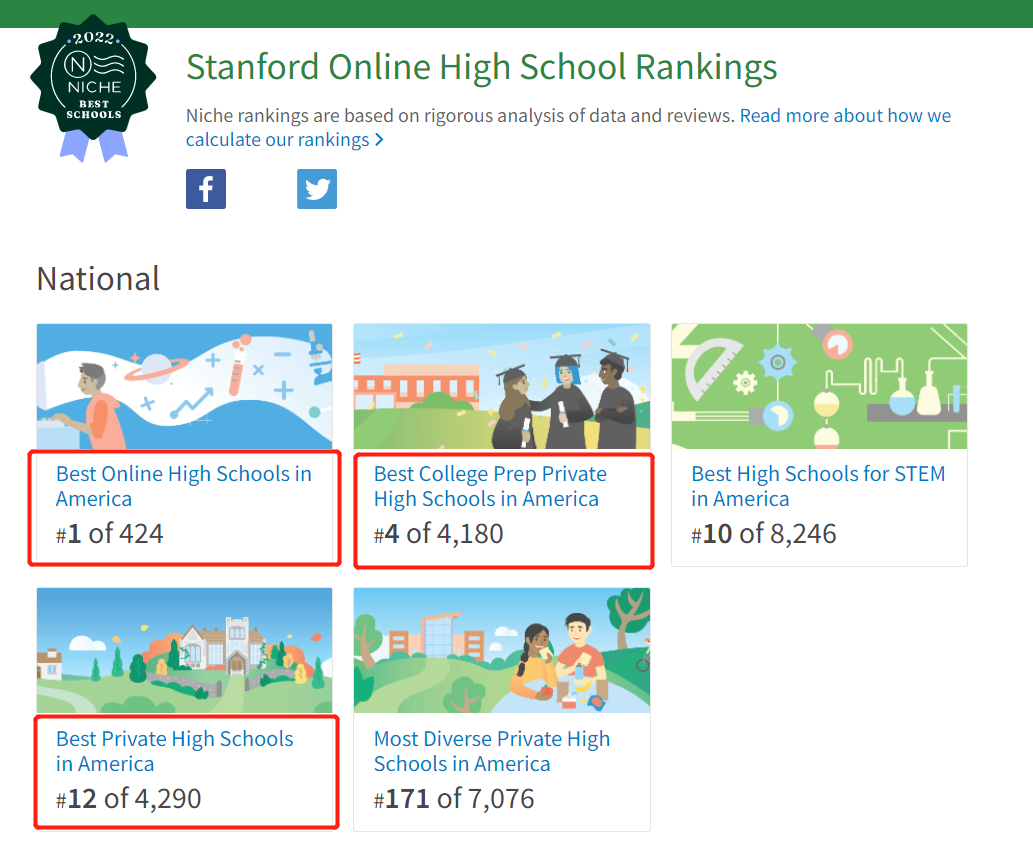
Task: Click the private school campus illustration
Action: point(185,651)
